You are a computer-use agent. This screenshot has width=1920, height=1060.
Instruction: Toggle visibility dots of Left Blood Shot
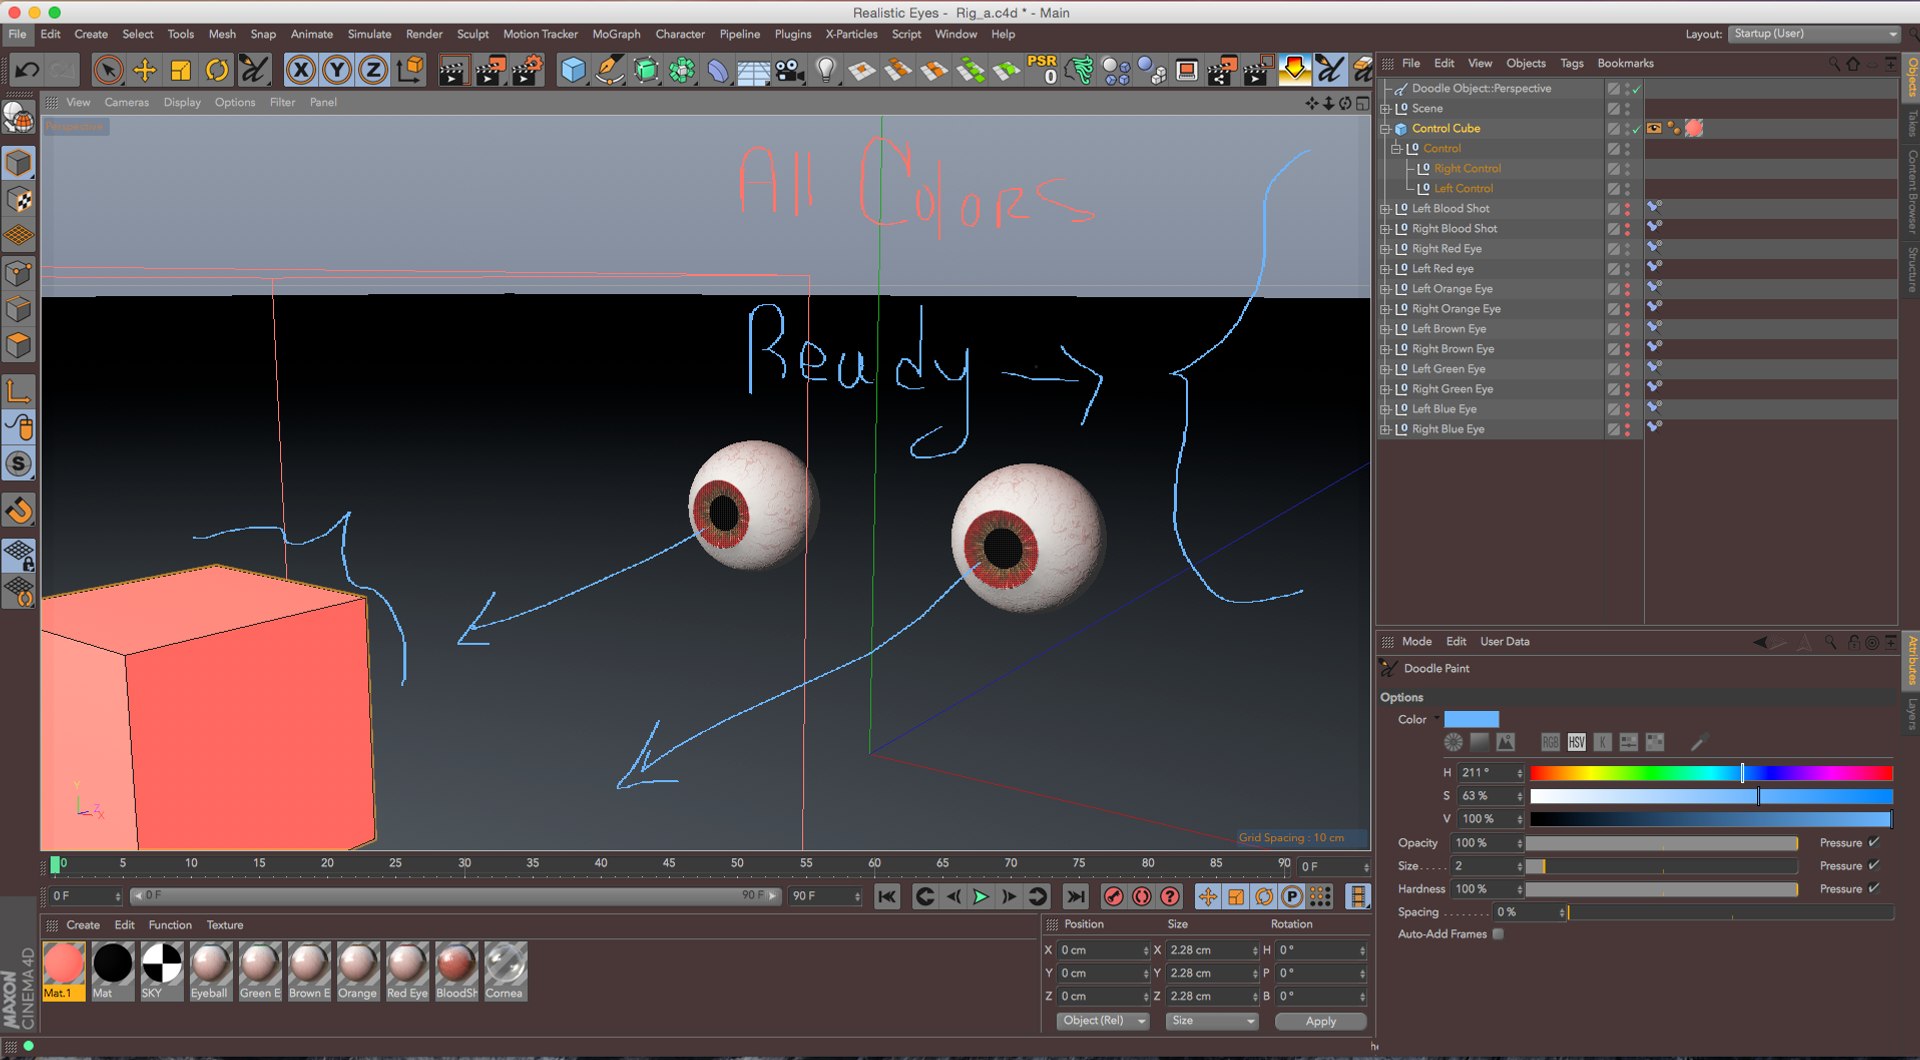coord(1627,209)
